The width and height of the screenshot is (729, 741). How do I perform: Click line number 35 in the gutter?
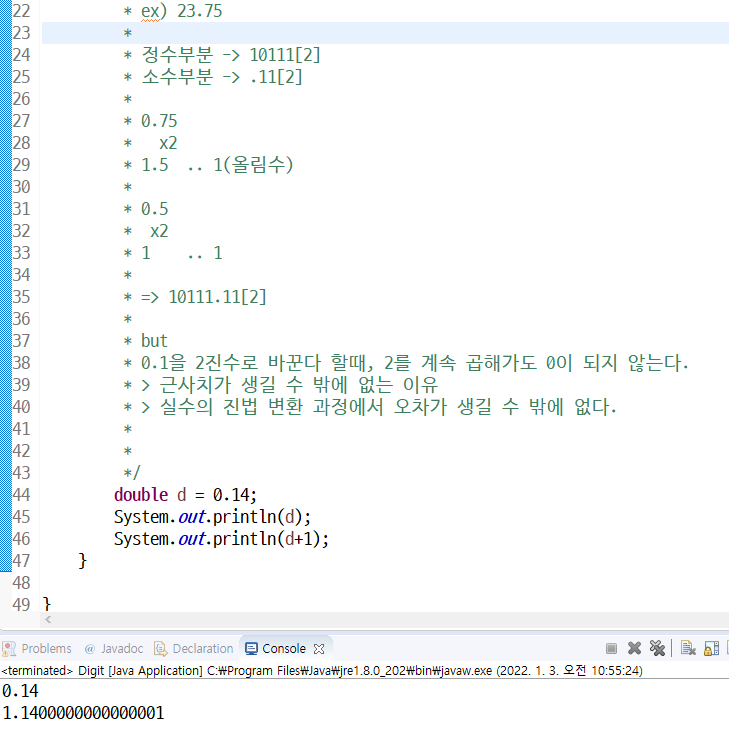21,297
